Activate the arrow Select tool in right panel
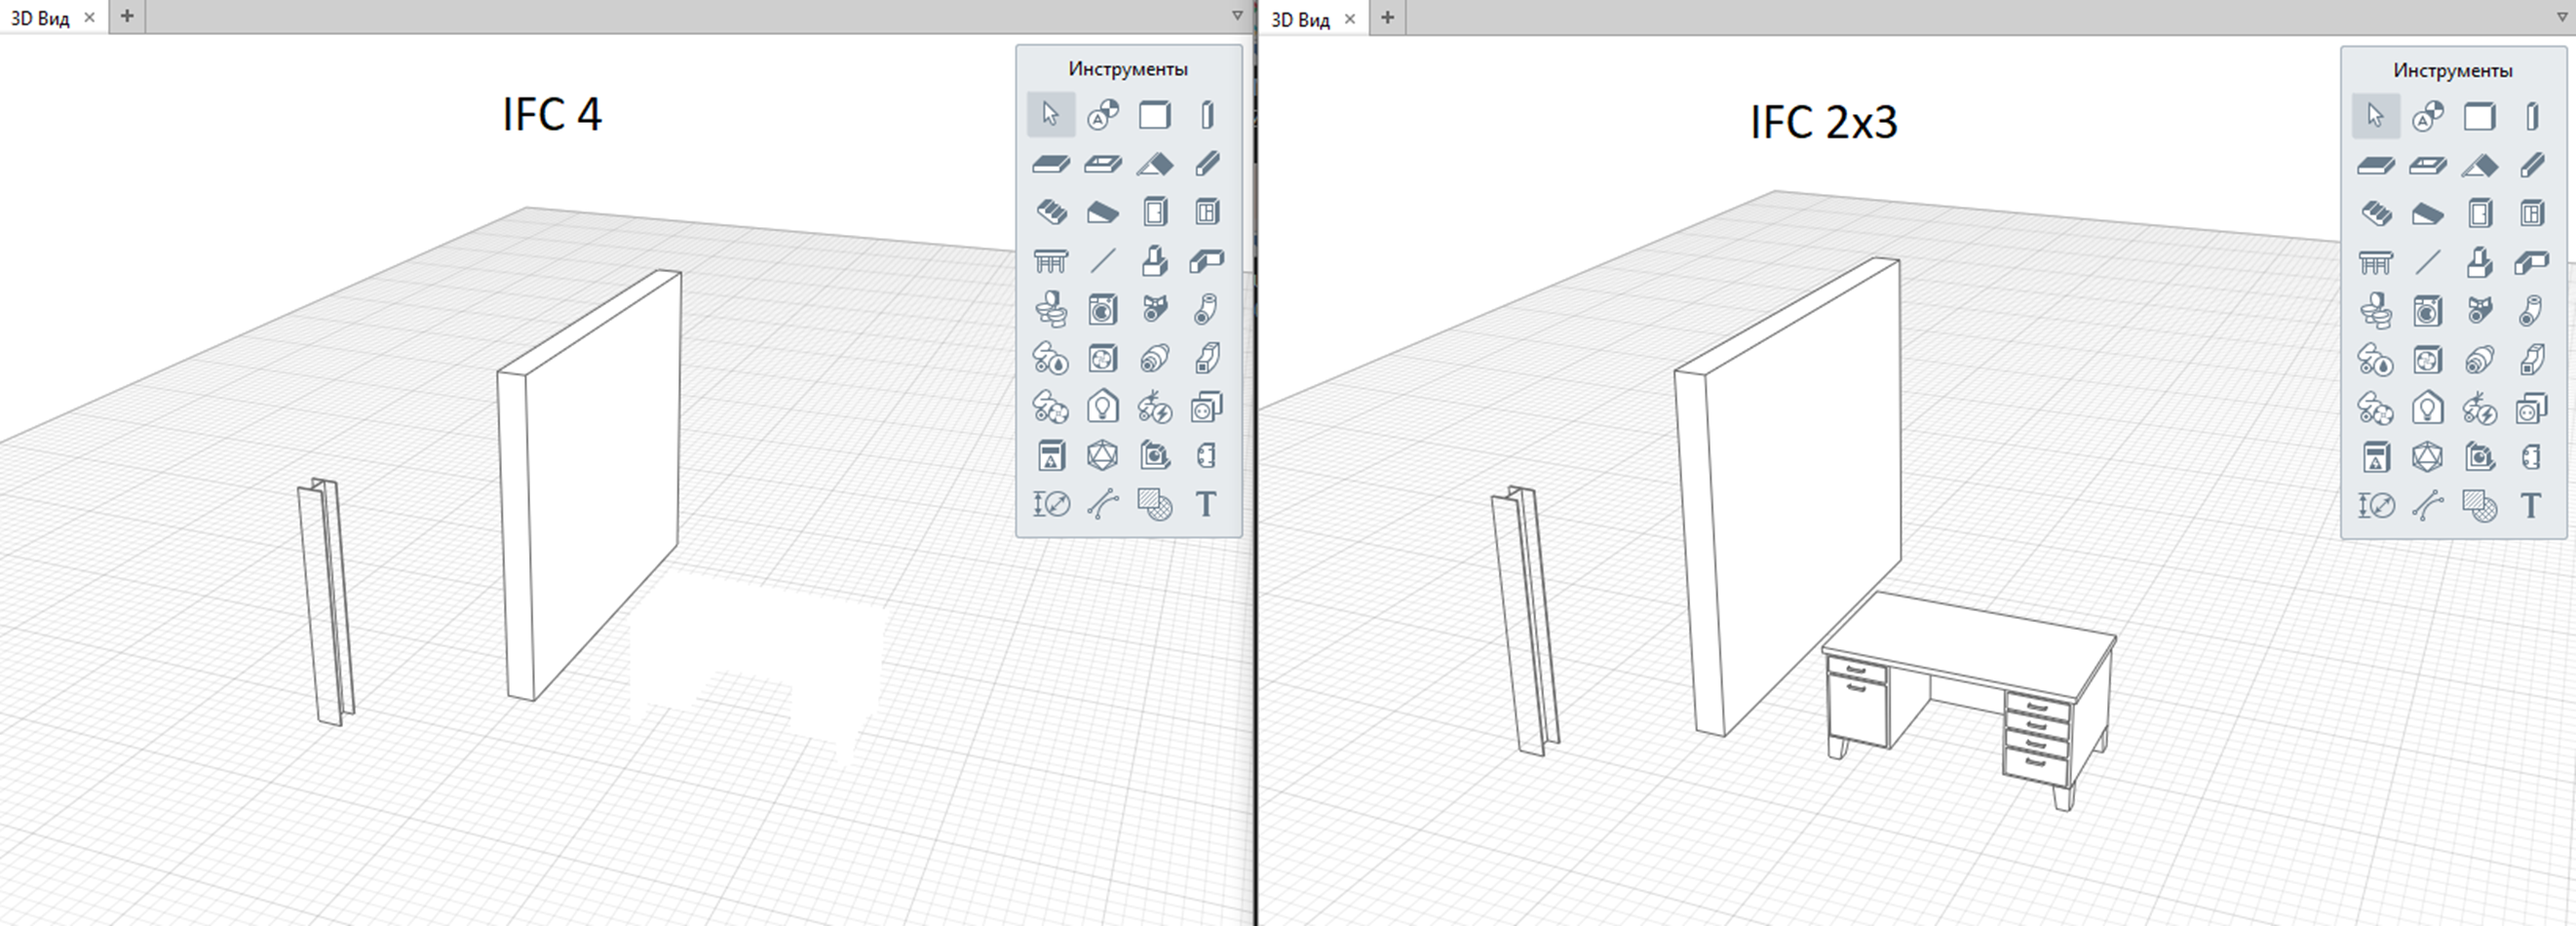This screenshot has width=2576, height=926. tap(2375, 117)
